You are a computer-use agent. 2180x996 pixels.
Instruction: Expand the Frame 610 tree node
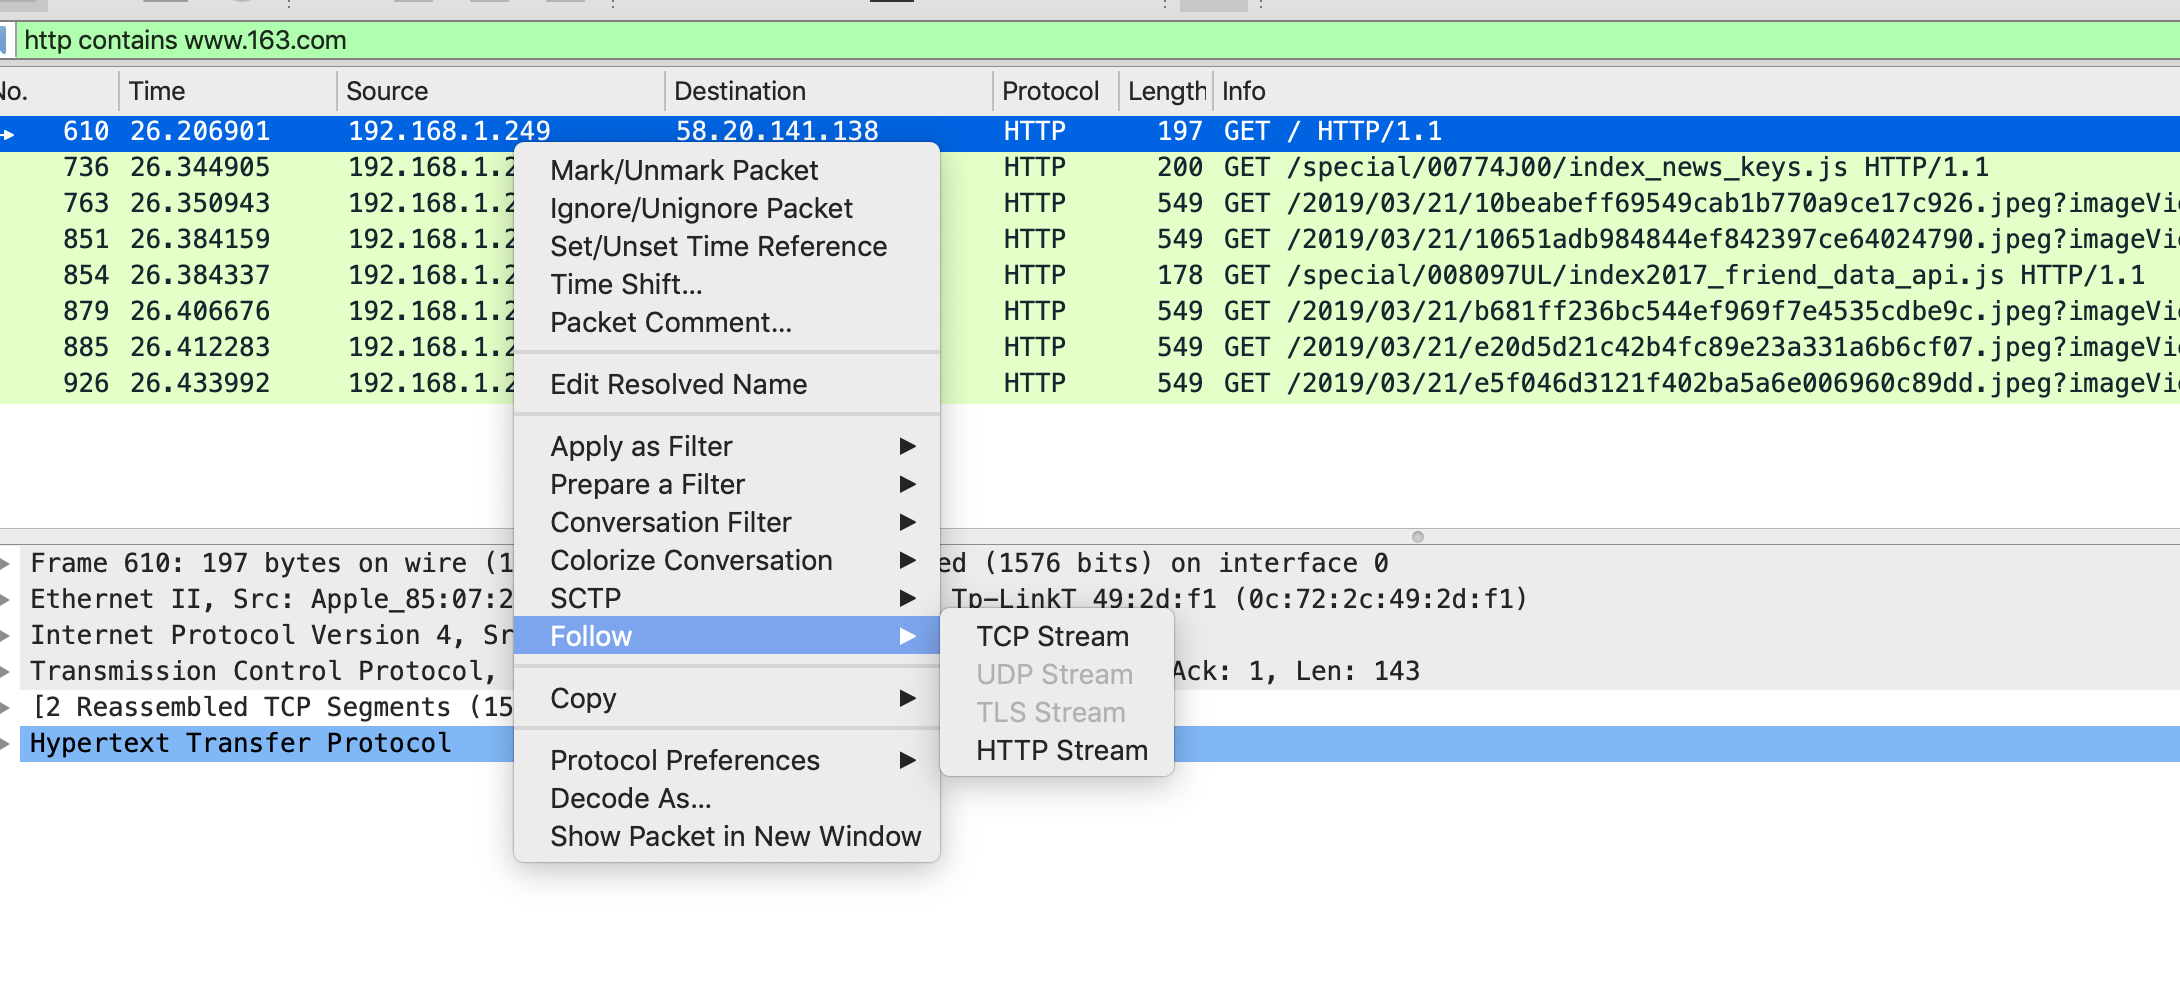coord(6,563)
